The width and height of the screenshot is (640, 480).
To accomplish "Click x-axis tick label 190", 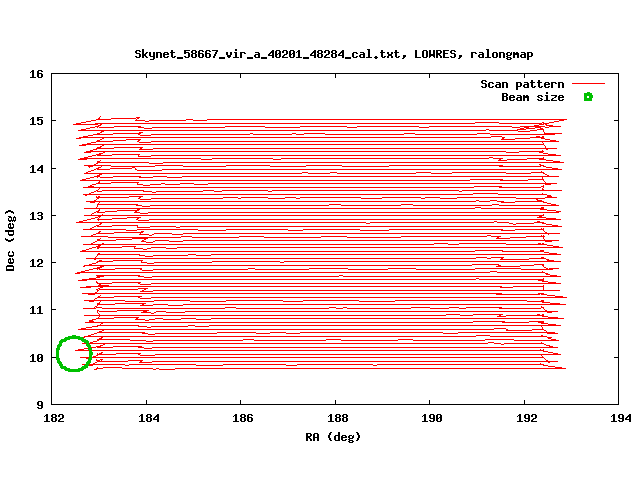I will click(432, 418).
